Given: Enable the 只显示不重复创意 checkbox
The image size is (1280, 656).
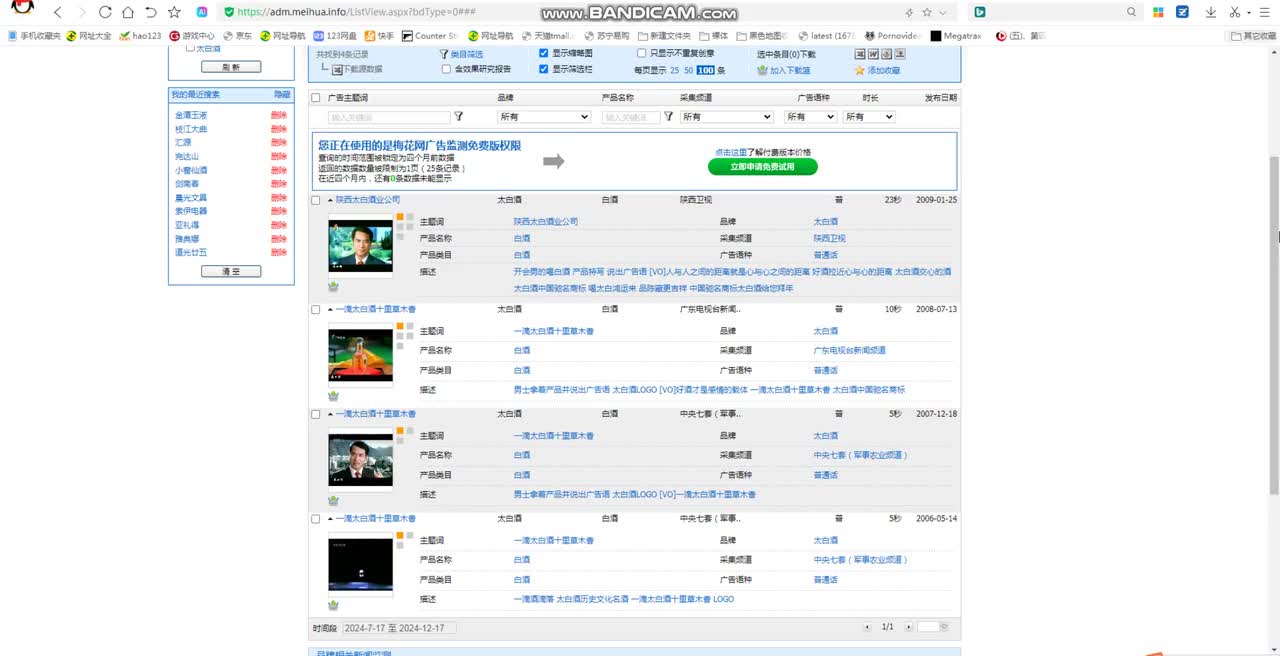Looking at the screenshot, I should [x=642, y=53].
